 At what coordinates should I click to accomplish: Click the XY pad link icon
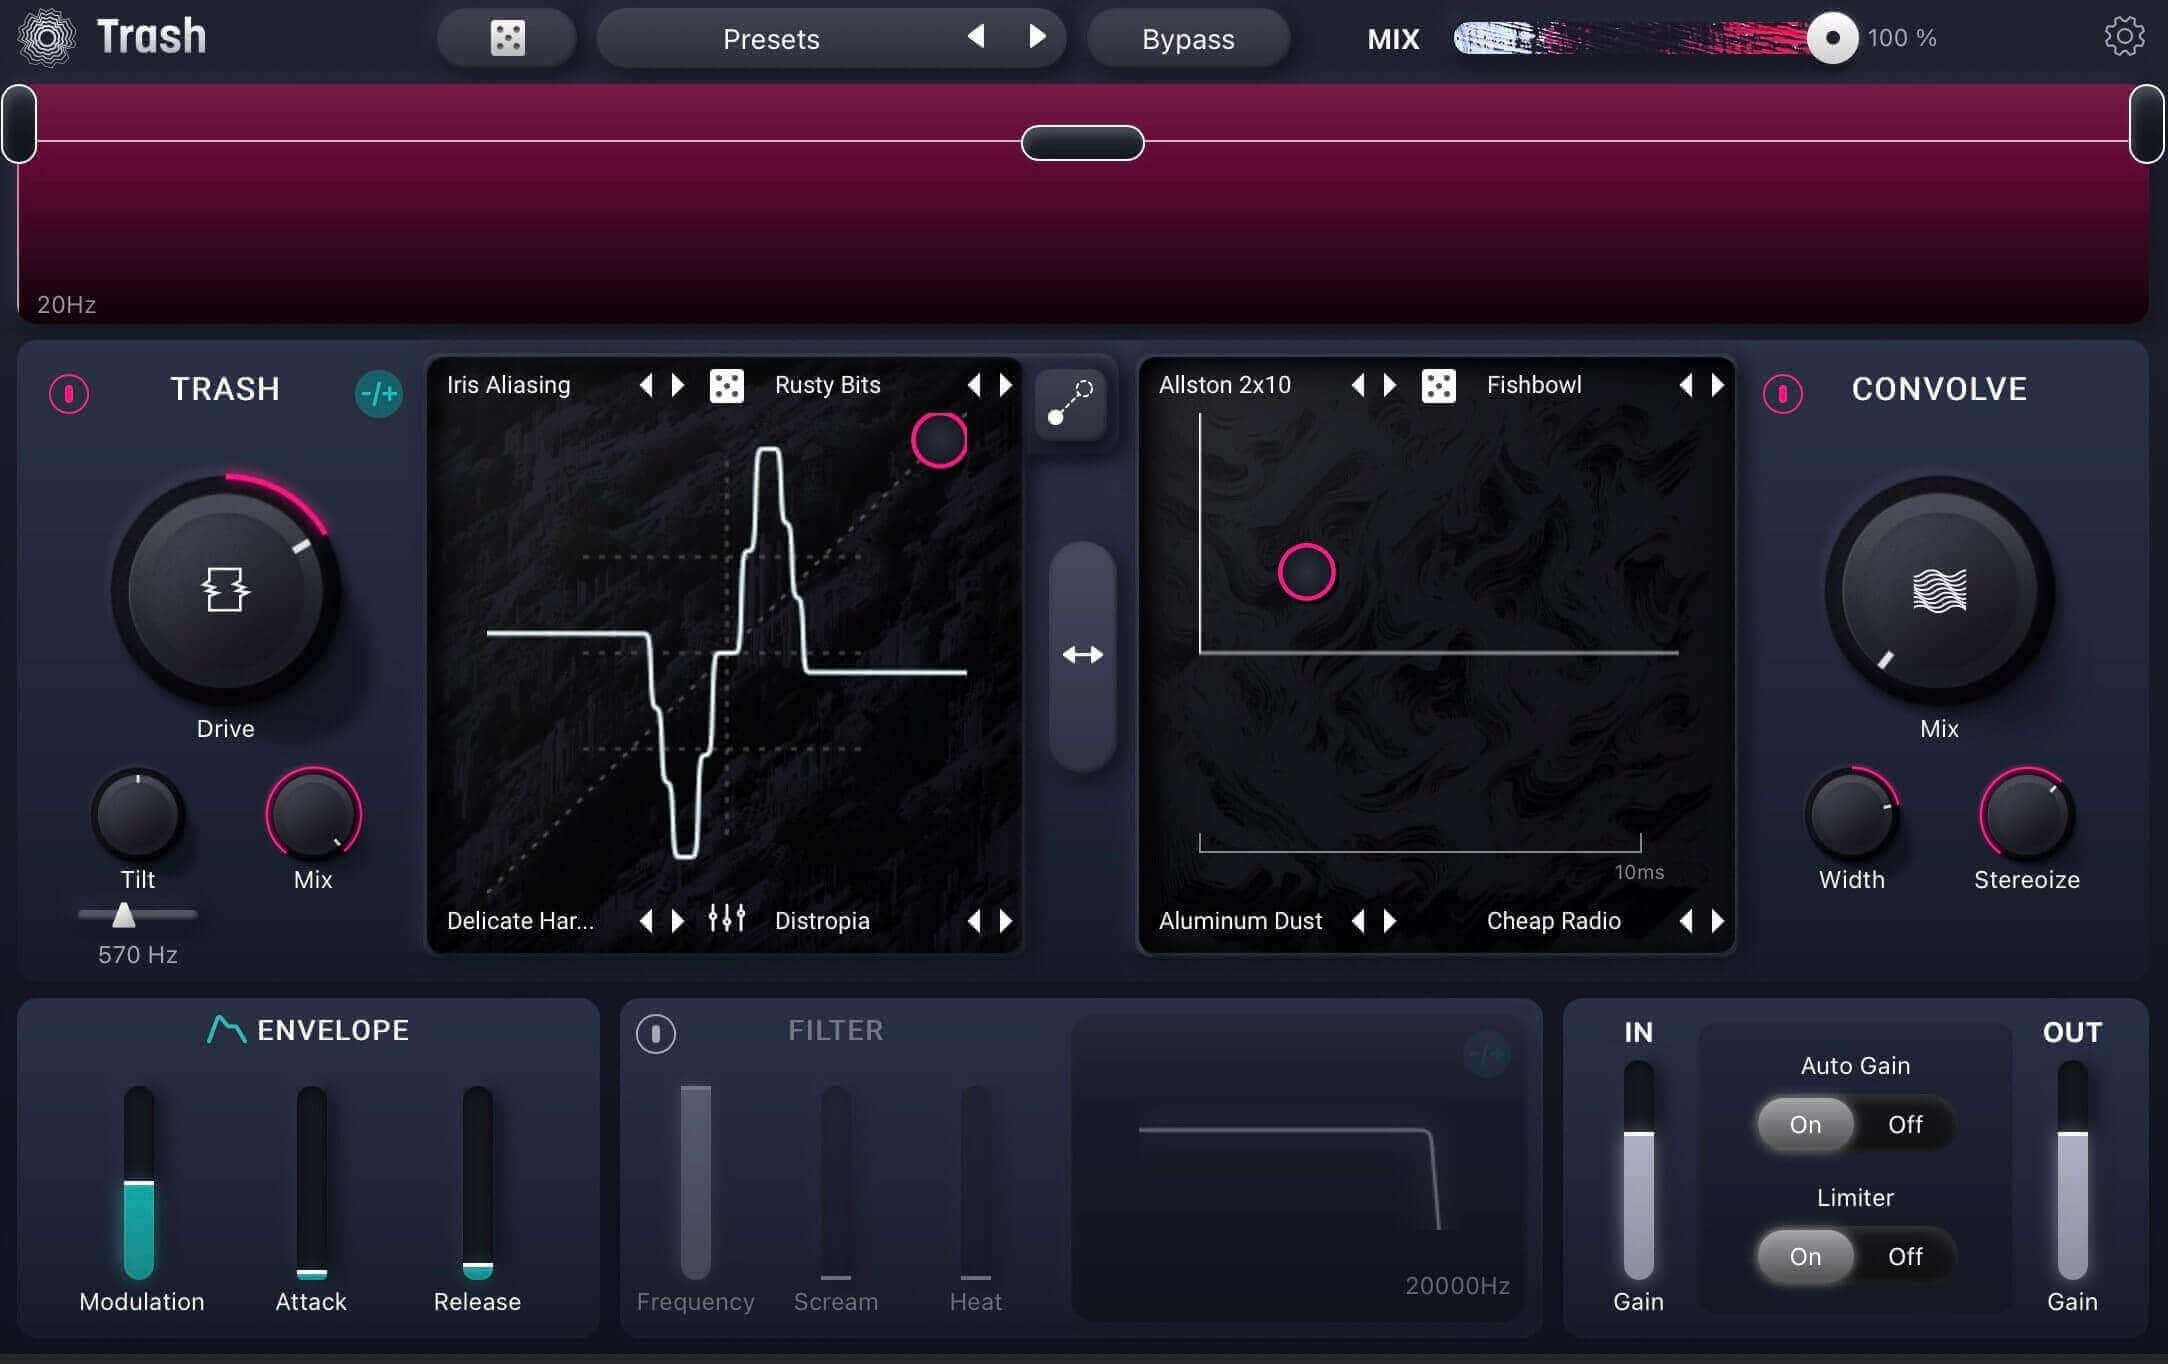coord(1070,403)
